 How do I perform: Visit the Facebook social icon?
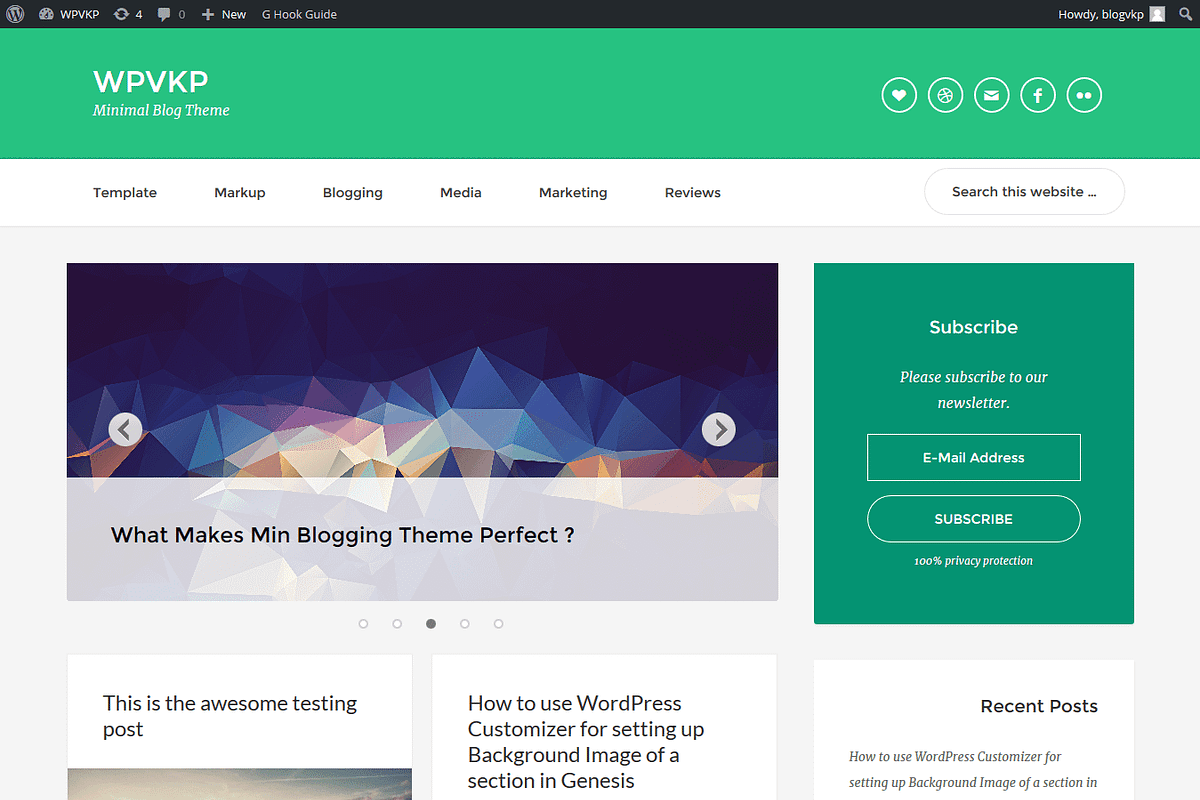click(1038, 95)
